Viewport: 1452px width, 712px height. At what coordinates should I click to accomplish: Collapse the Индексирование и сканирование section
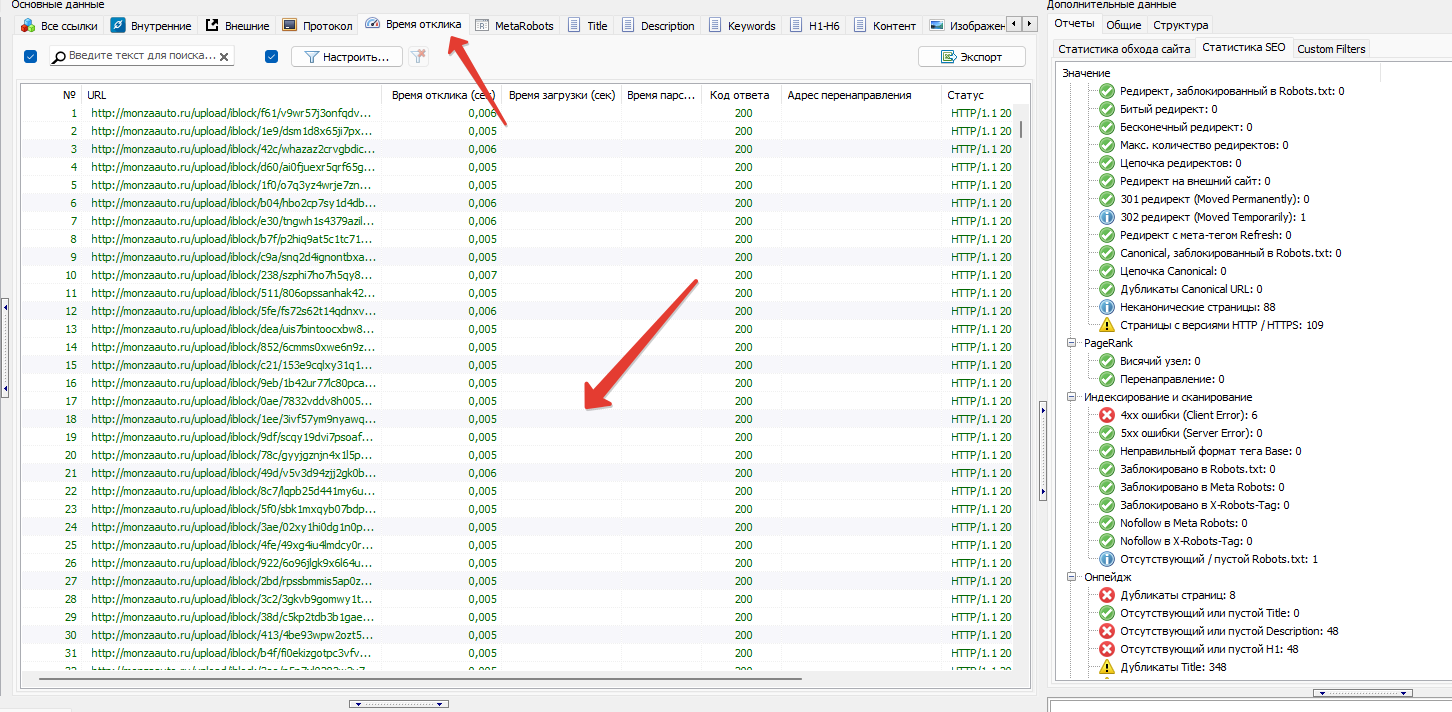click(x=1071, y=397)
